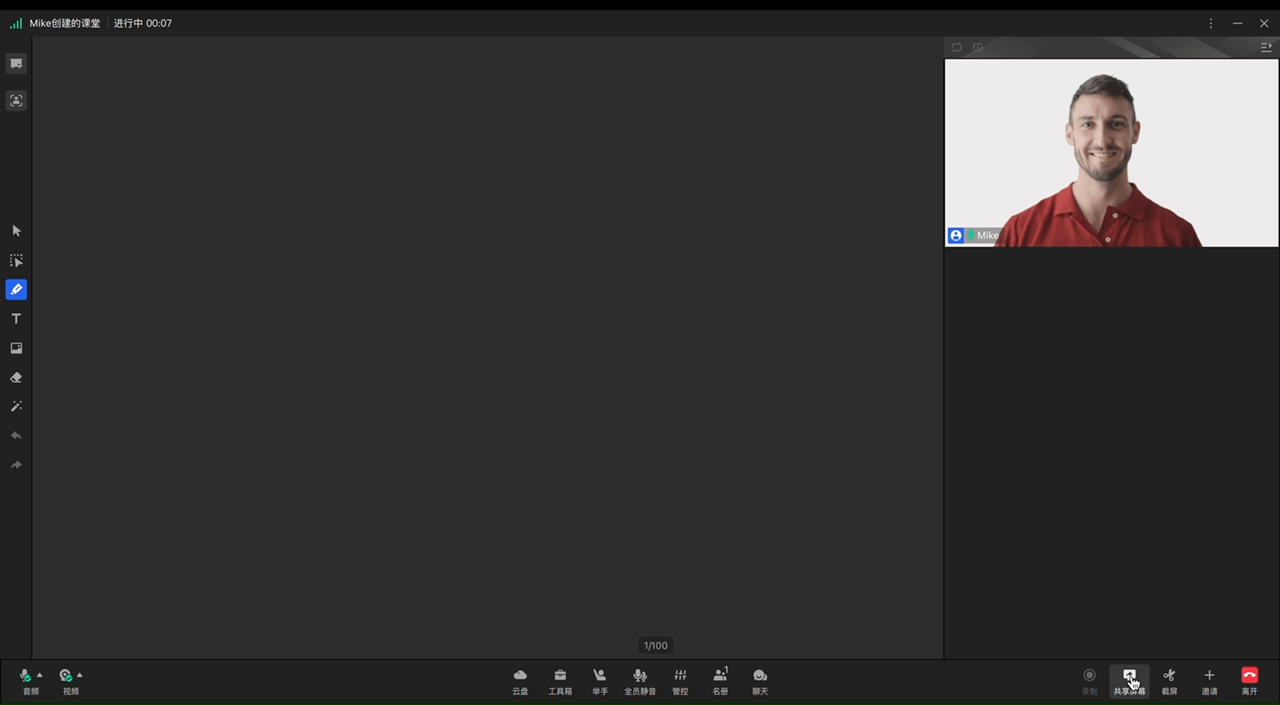Mute all participants 全员静音
Viewport: 1280px width, 705px height.
click(640, 682)
